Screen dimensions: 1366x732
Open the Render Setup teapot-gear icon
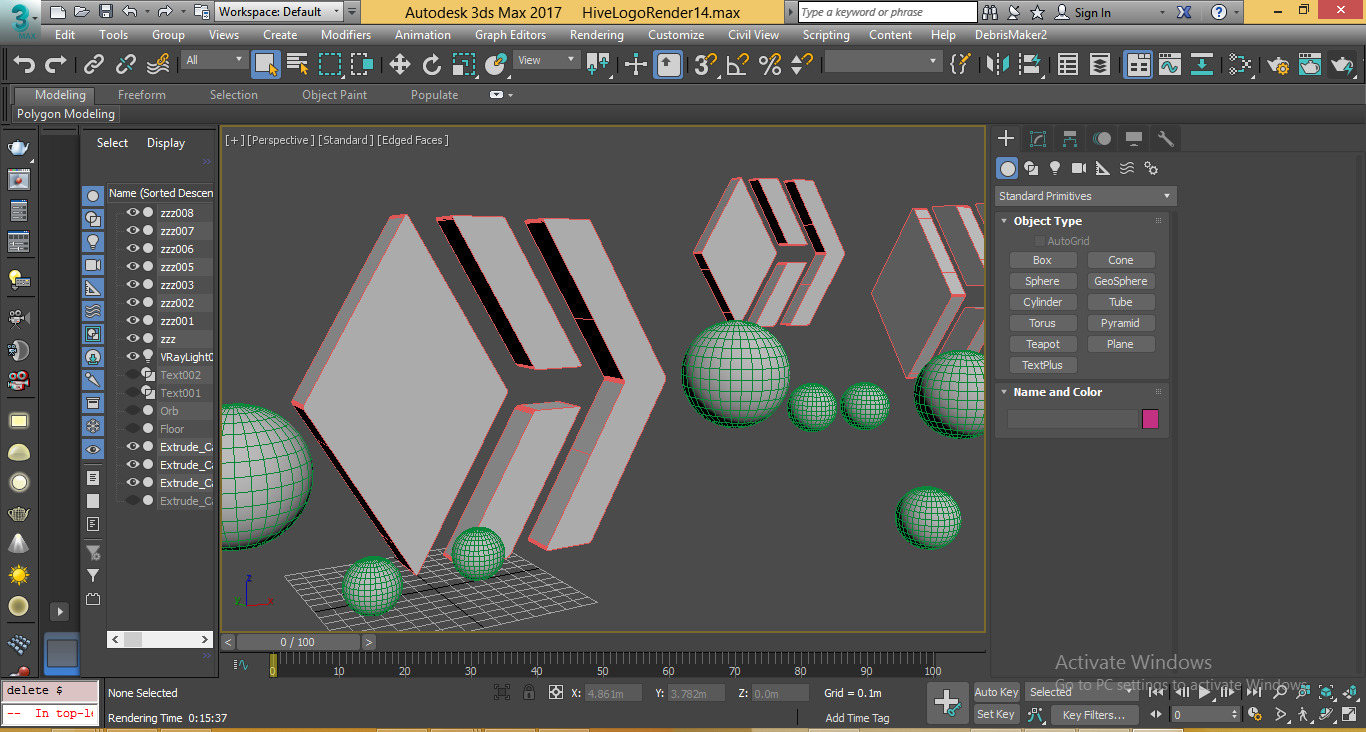coord(1278,65)
